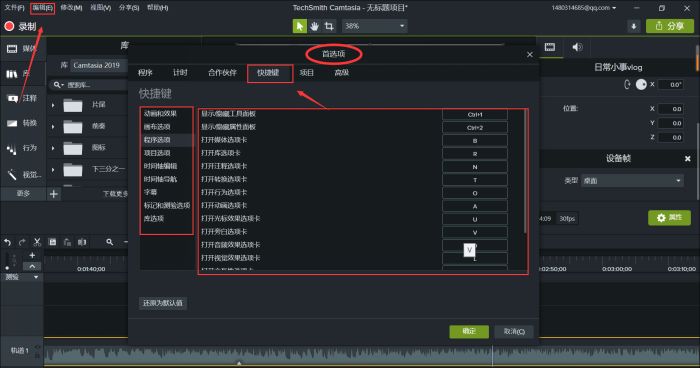Select the arrow pointer edit tool
Viewport: 700px width, 368px height.
(x=300, y=26)
